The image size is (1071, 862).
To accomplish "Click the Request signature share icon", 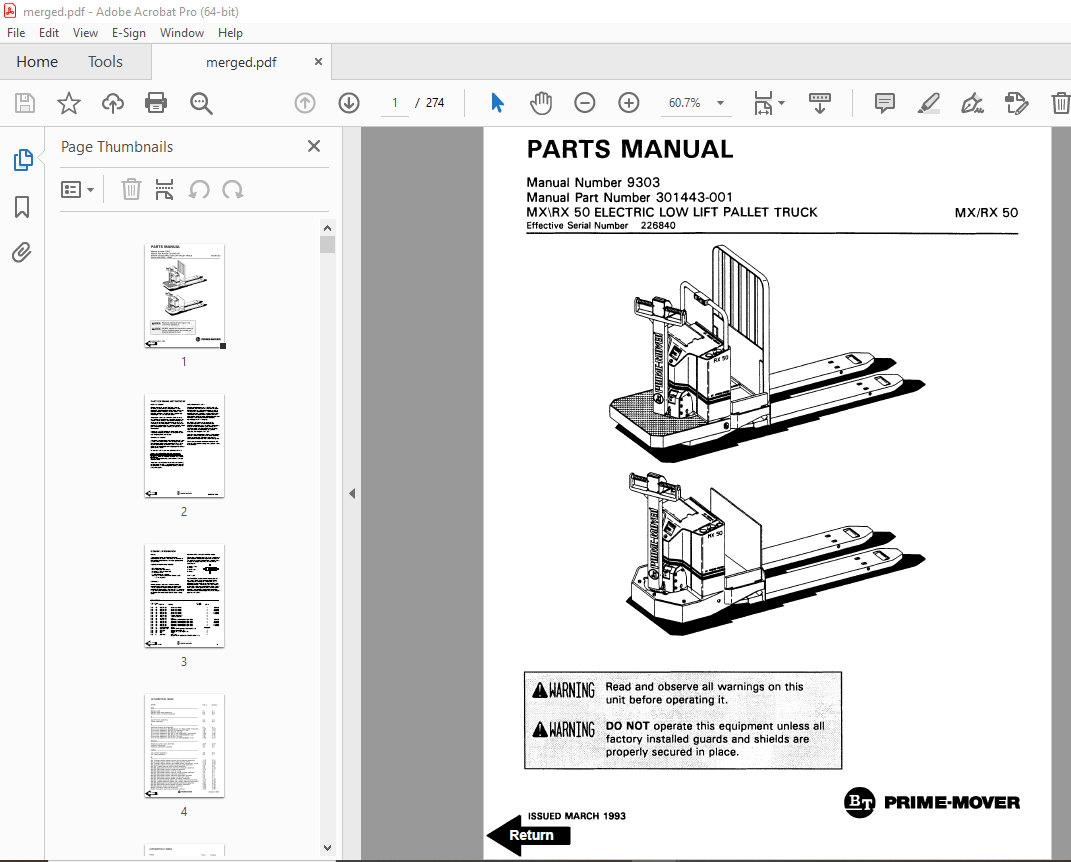I will [x=1016, y=103].
